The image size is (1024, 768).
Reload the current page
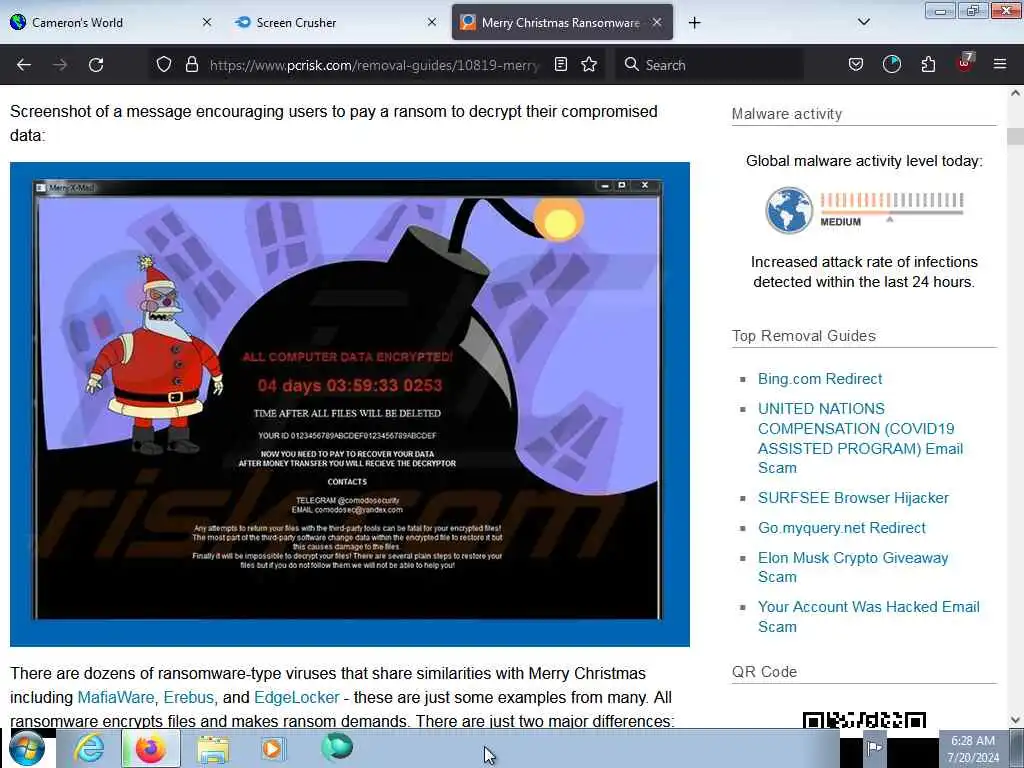pyautogui.click(x=96, y=65)
